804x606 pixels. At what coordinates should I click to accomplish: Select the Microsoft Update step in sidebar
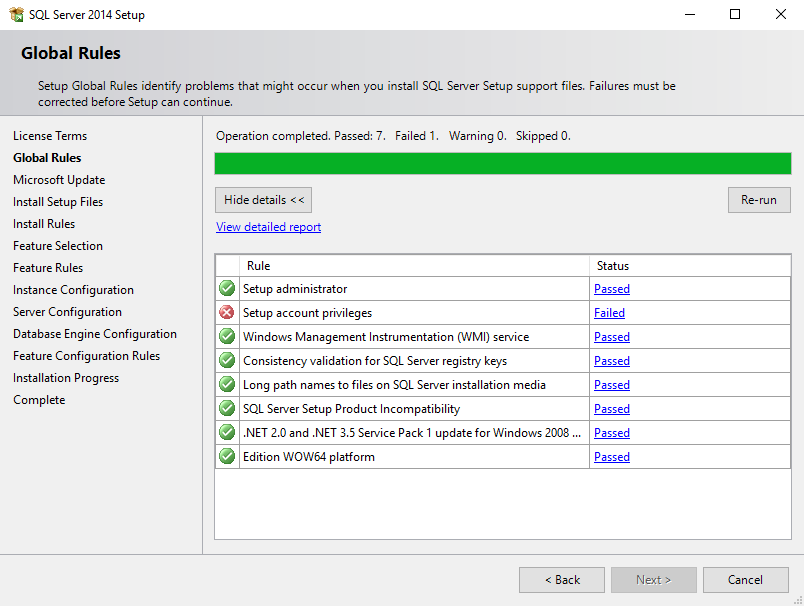pos(59,180)
